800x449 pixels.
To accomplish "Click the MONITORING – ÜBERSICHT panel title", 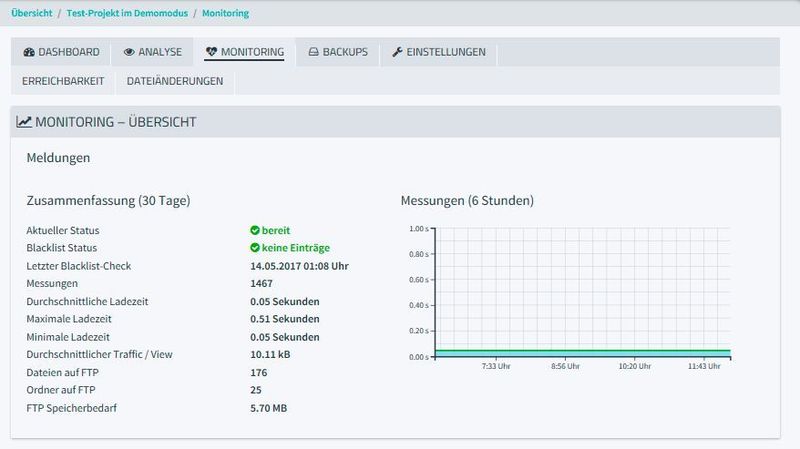I will (116, 122).
